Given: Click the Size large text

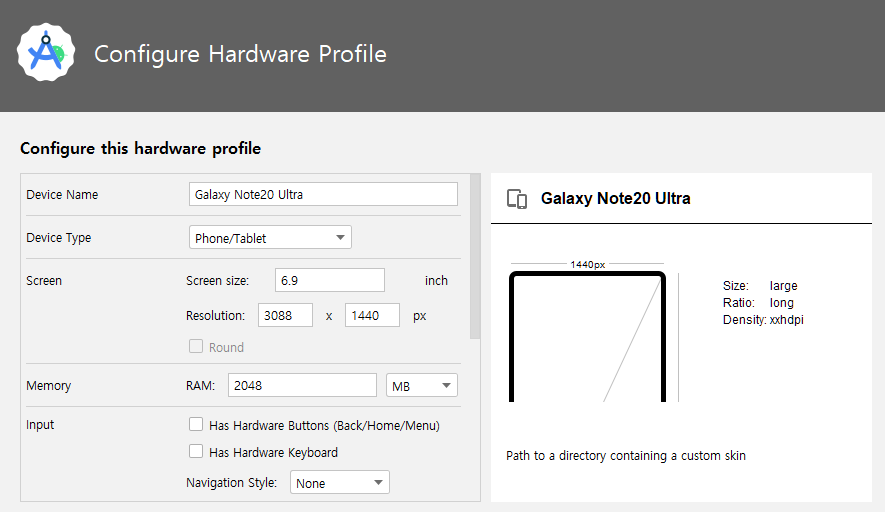Looking at the screenshot, I should 760,286.
